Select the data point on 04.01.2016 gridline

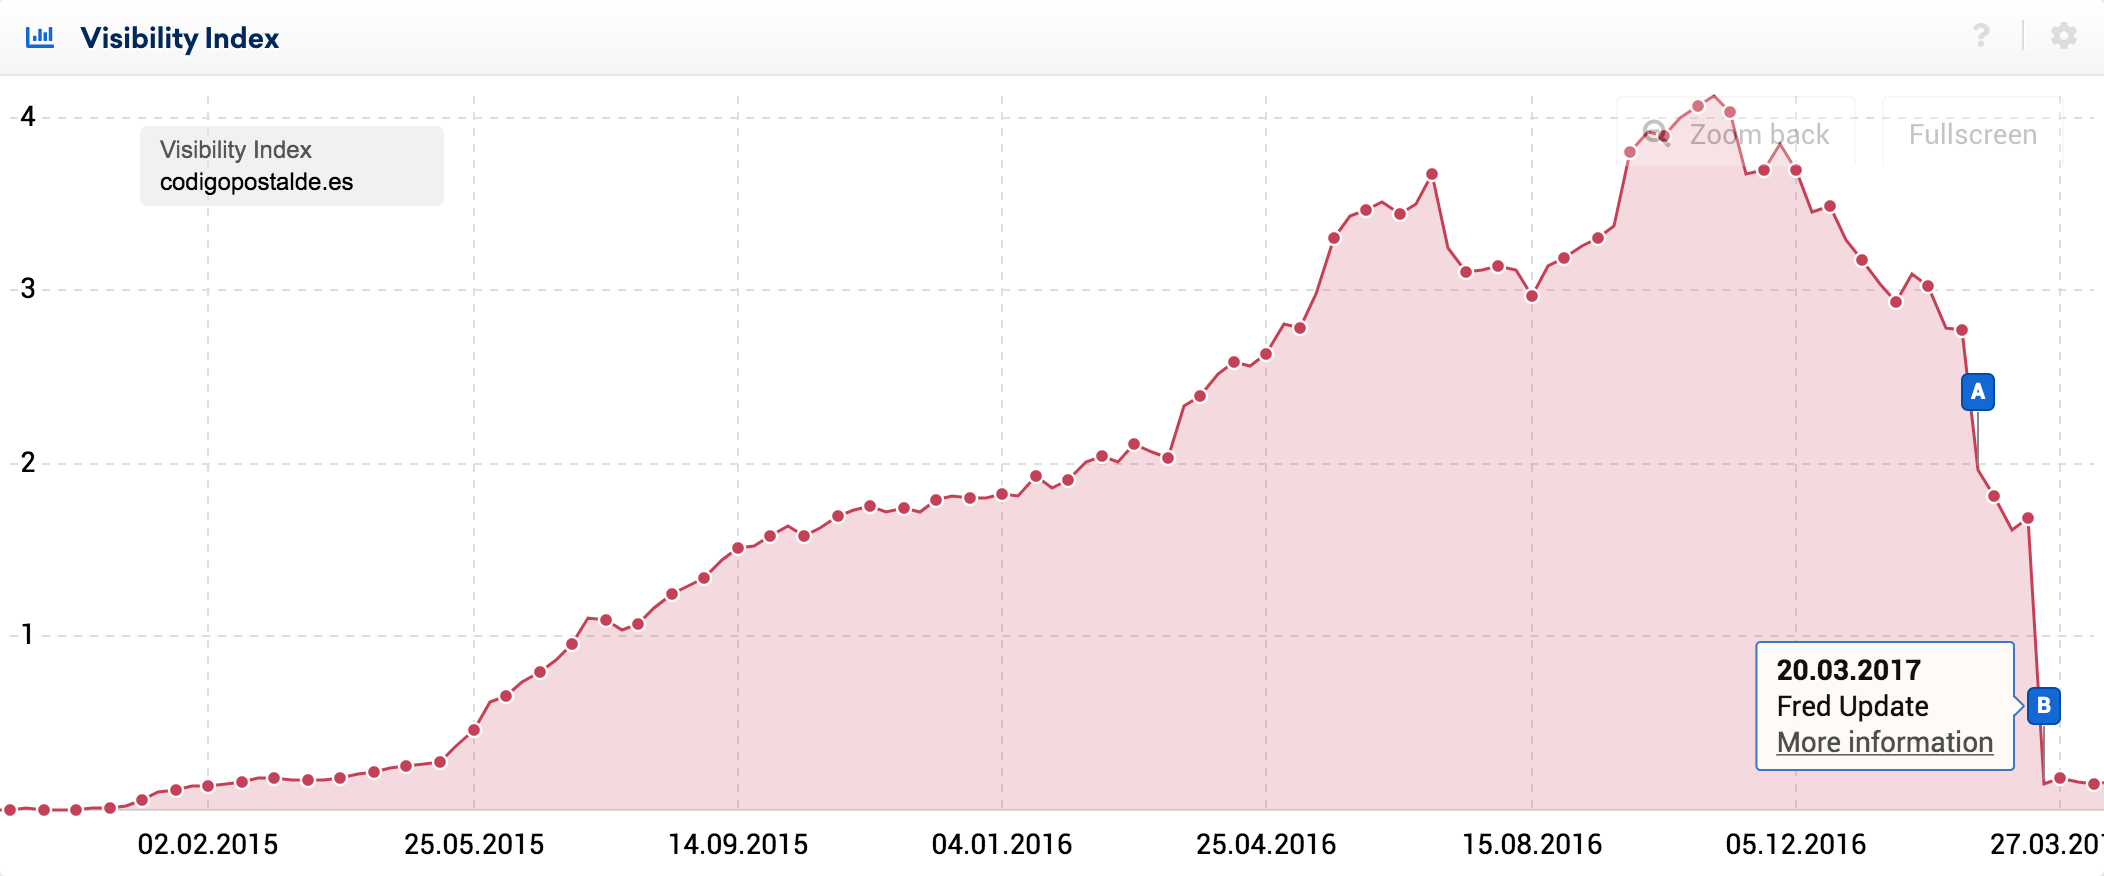1002,494
